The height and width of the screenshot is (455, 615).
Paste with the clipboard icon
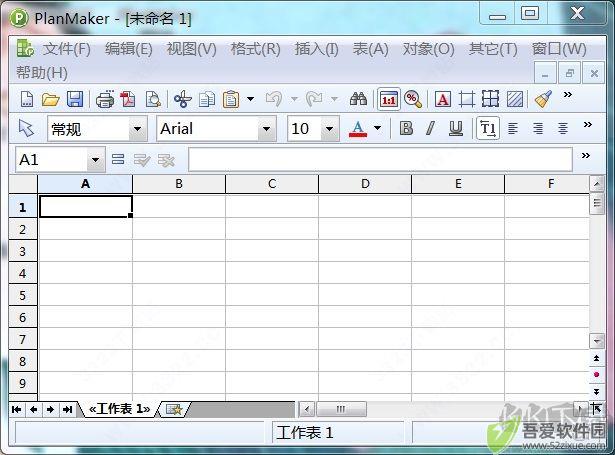pyautogui.click(x=231, y=99)
